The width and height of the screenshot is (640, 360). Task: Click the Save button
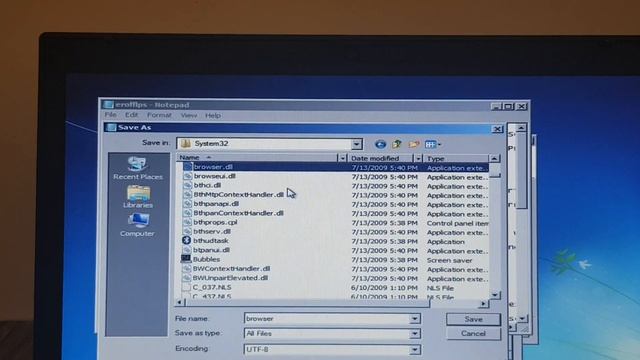point(473,319)
